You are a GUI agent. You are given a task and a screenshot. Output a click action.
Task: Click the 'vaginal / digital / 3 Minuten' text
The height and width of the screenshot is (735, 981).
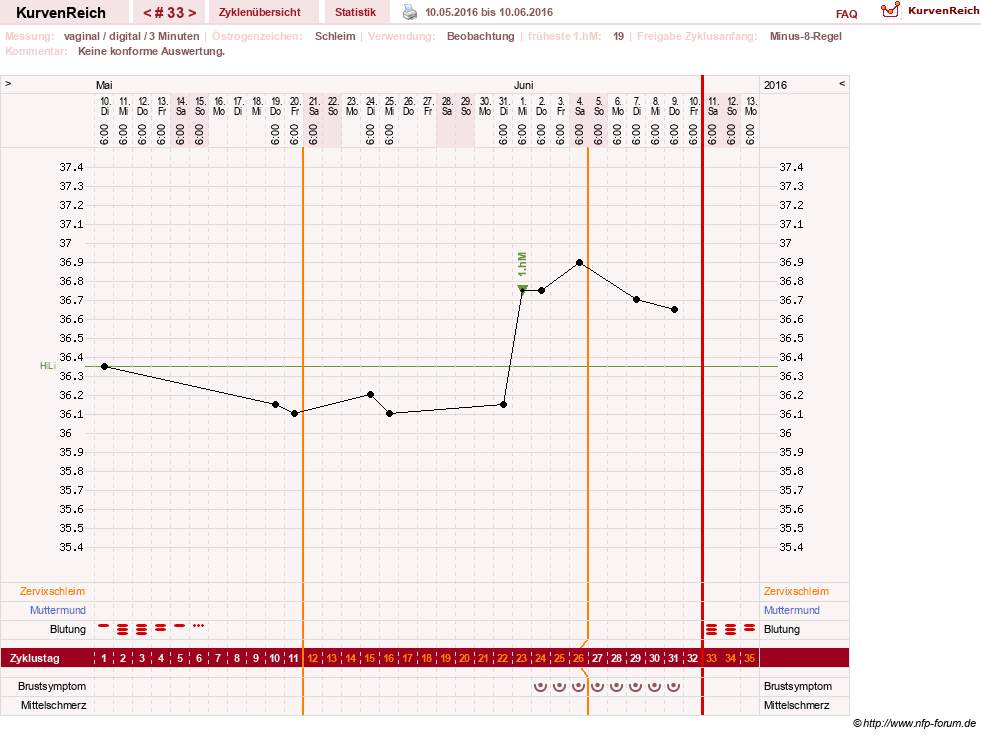point(131,36)
